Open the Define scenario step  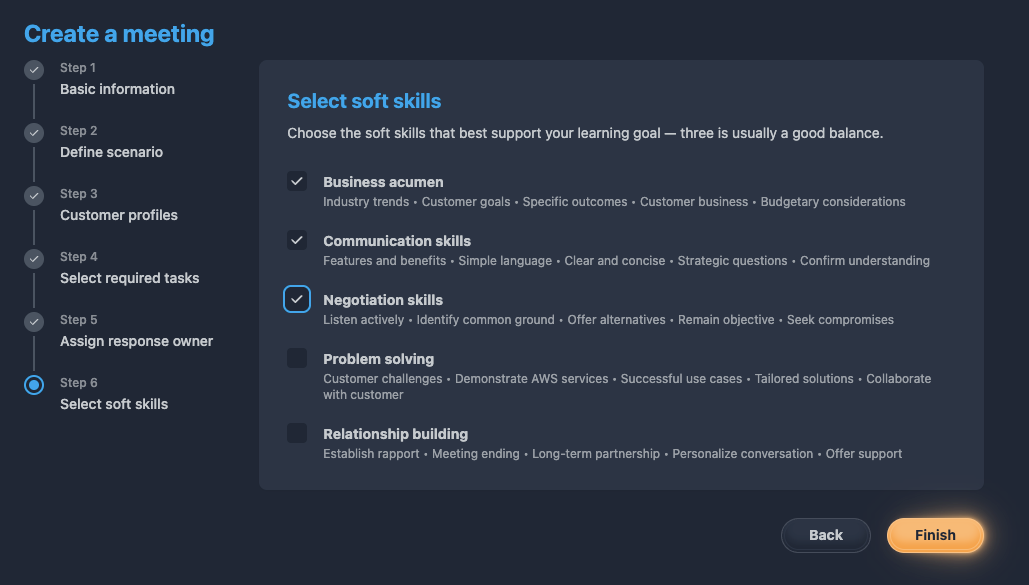click(111, 152)
